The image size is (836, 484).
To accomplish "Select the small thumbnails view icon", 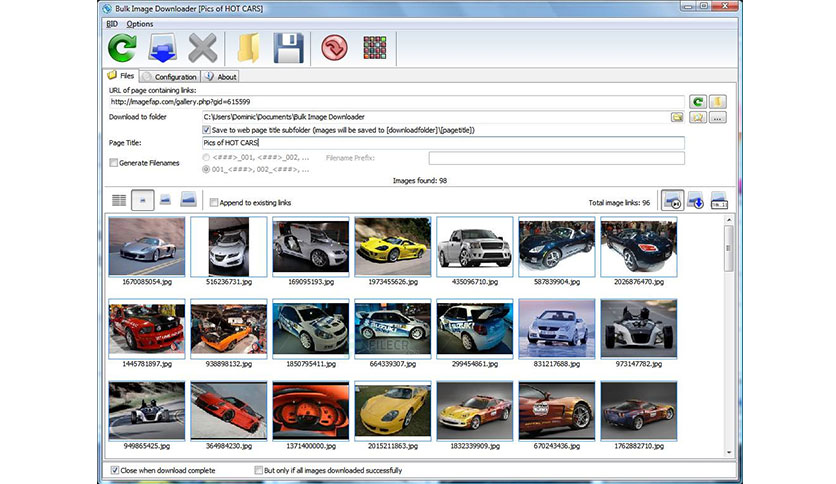I will (x=142, y=200).
